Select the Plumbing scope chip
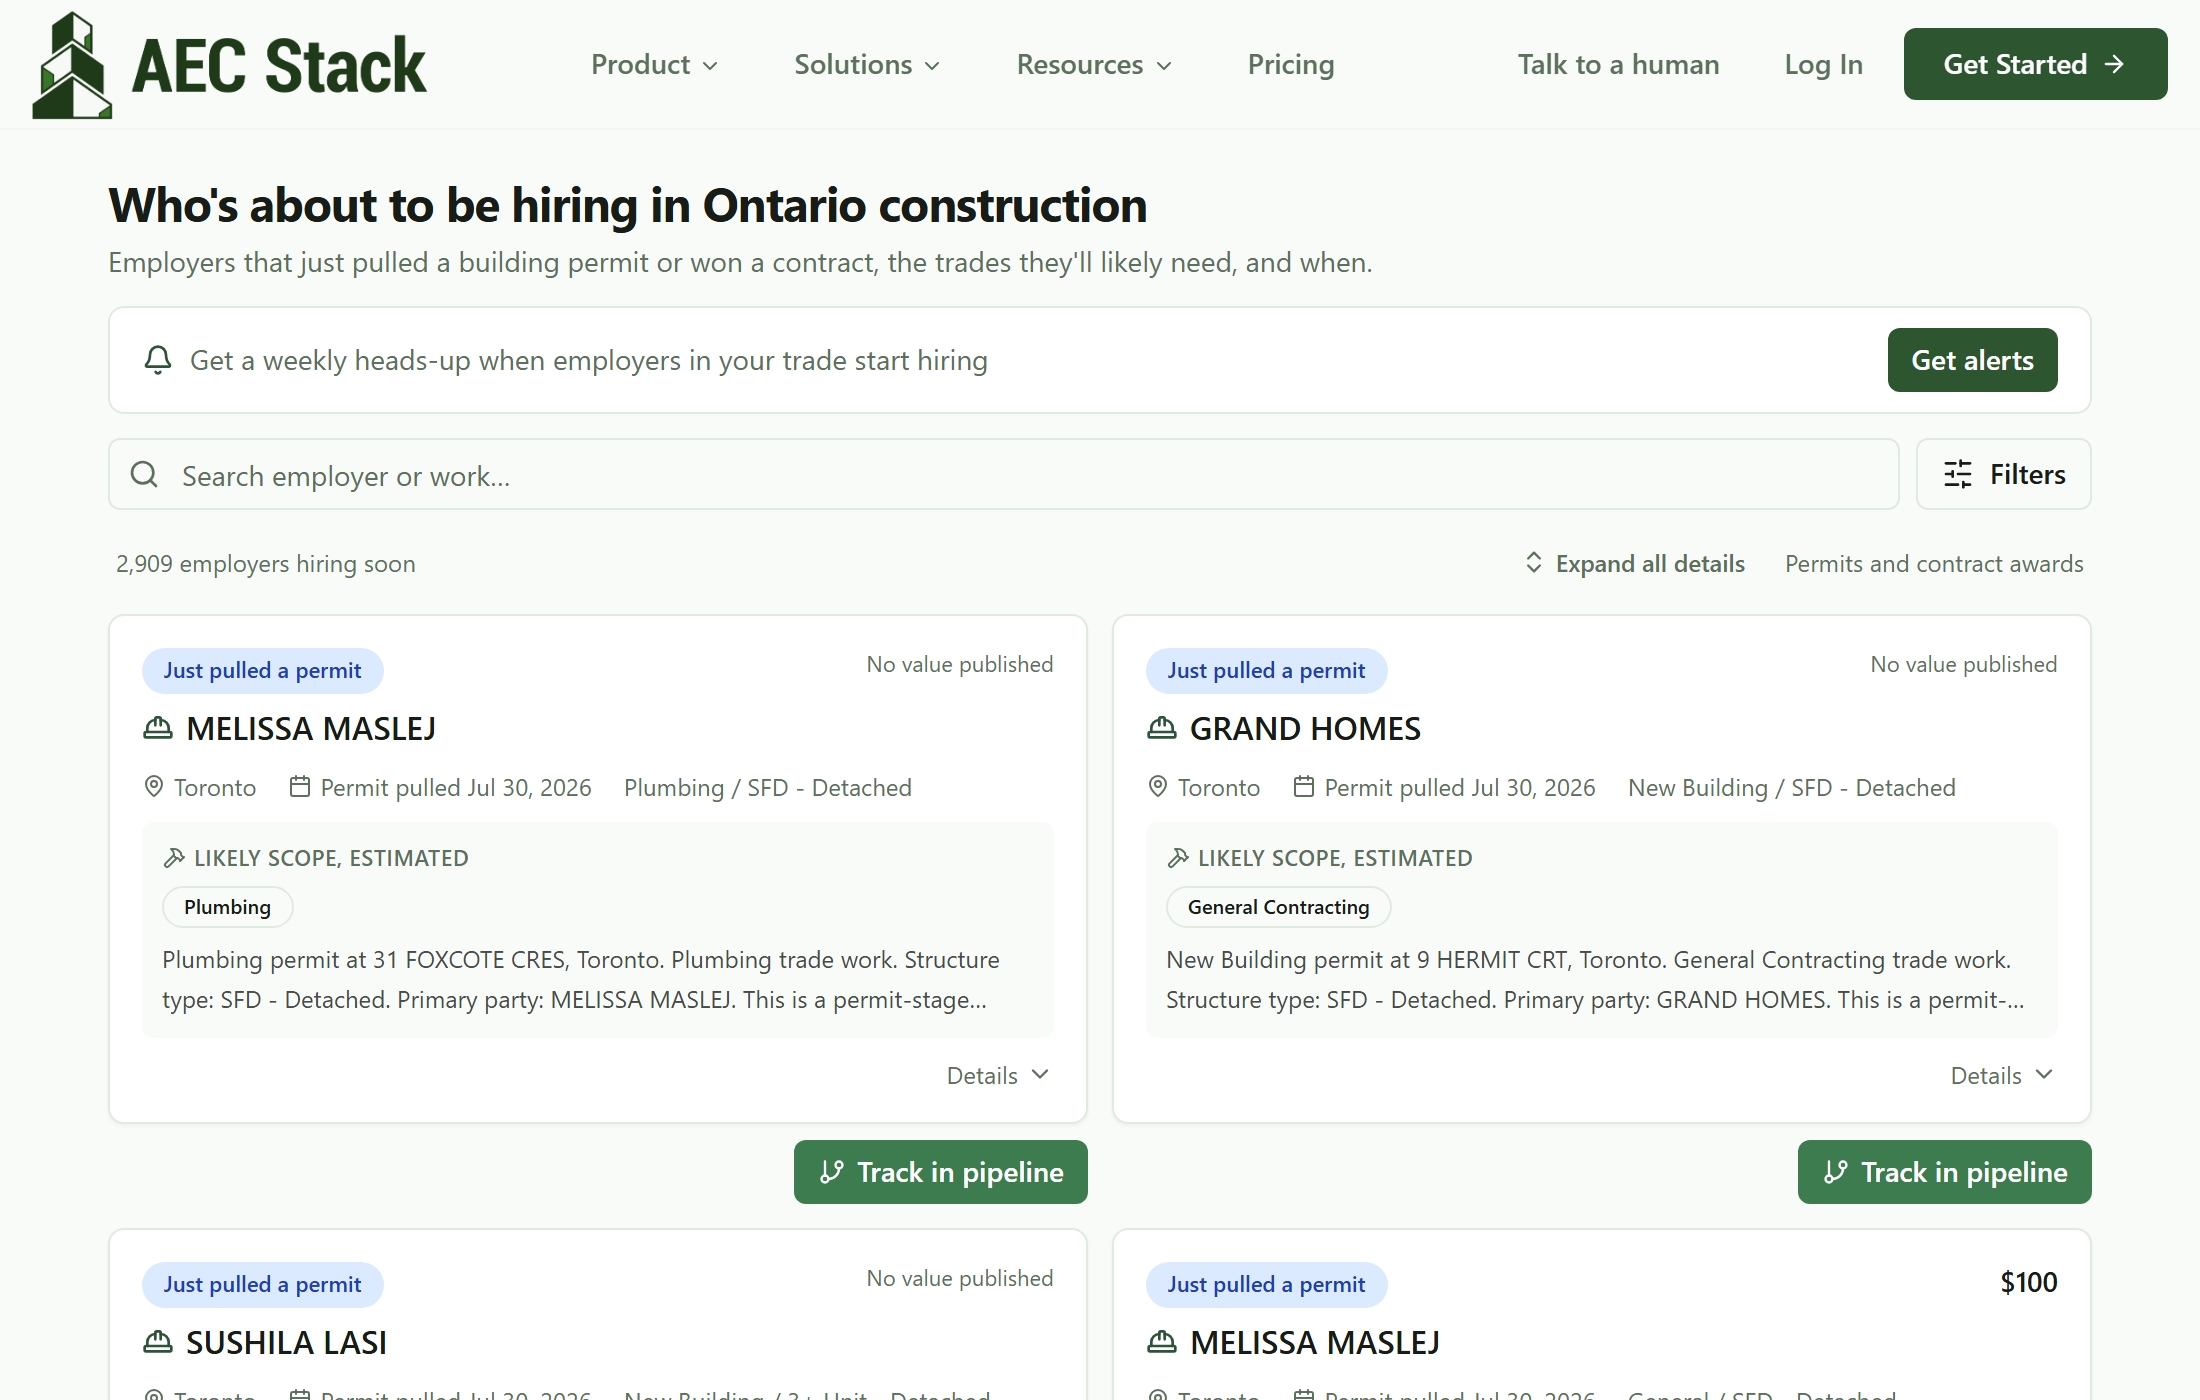 tap(228, 907)
